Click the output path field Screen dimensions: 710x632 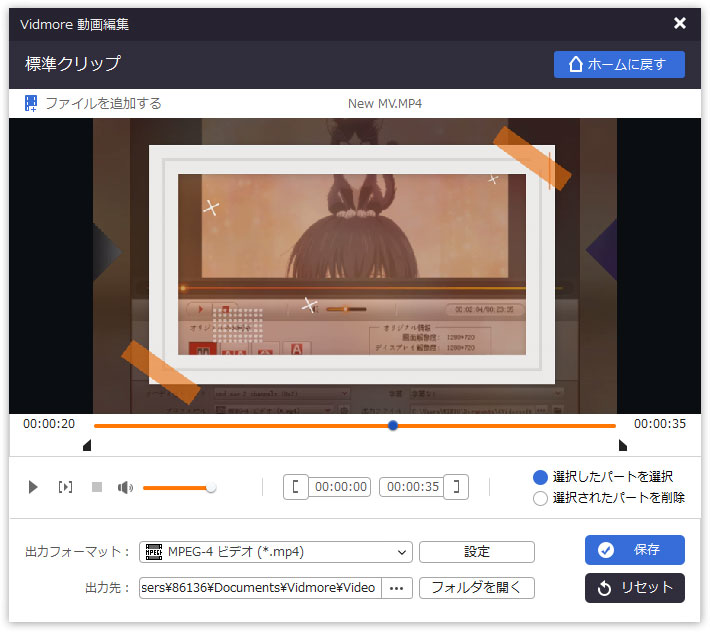click(x=260, y=588)
